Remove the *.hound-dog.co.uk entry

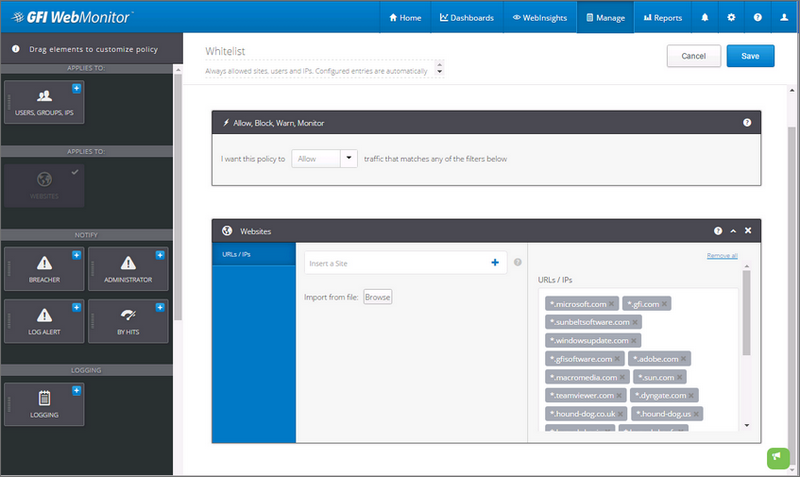click(x=621, y=414)
